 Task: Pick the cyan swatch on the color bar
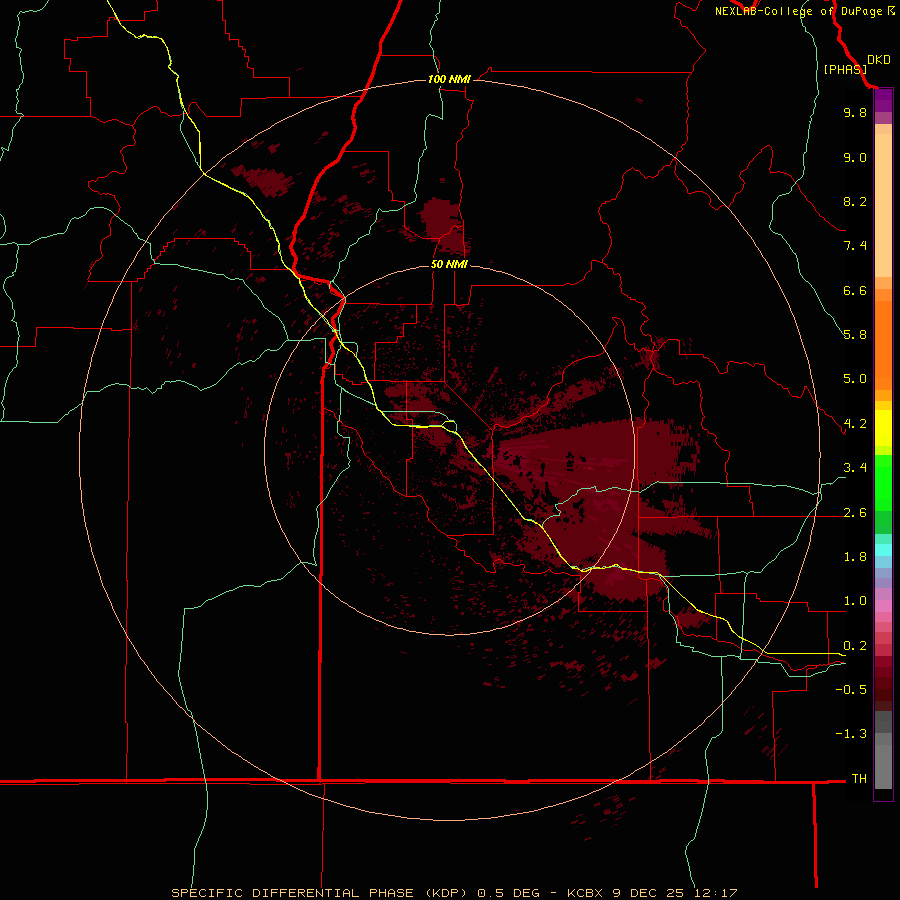click(x=883, y=550)
